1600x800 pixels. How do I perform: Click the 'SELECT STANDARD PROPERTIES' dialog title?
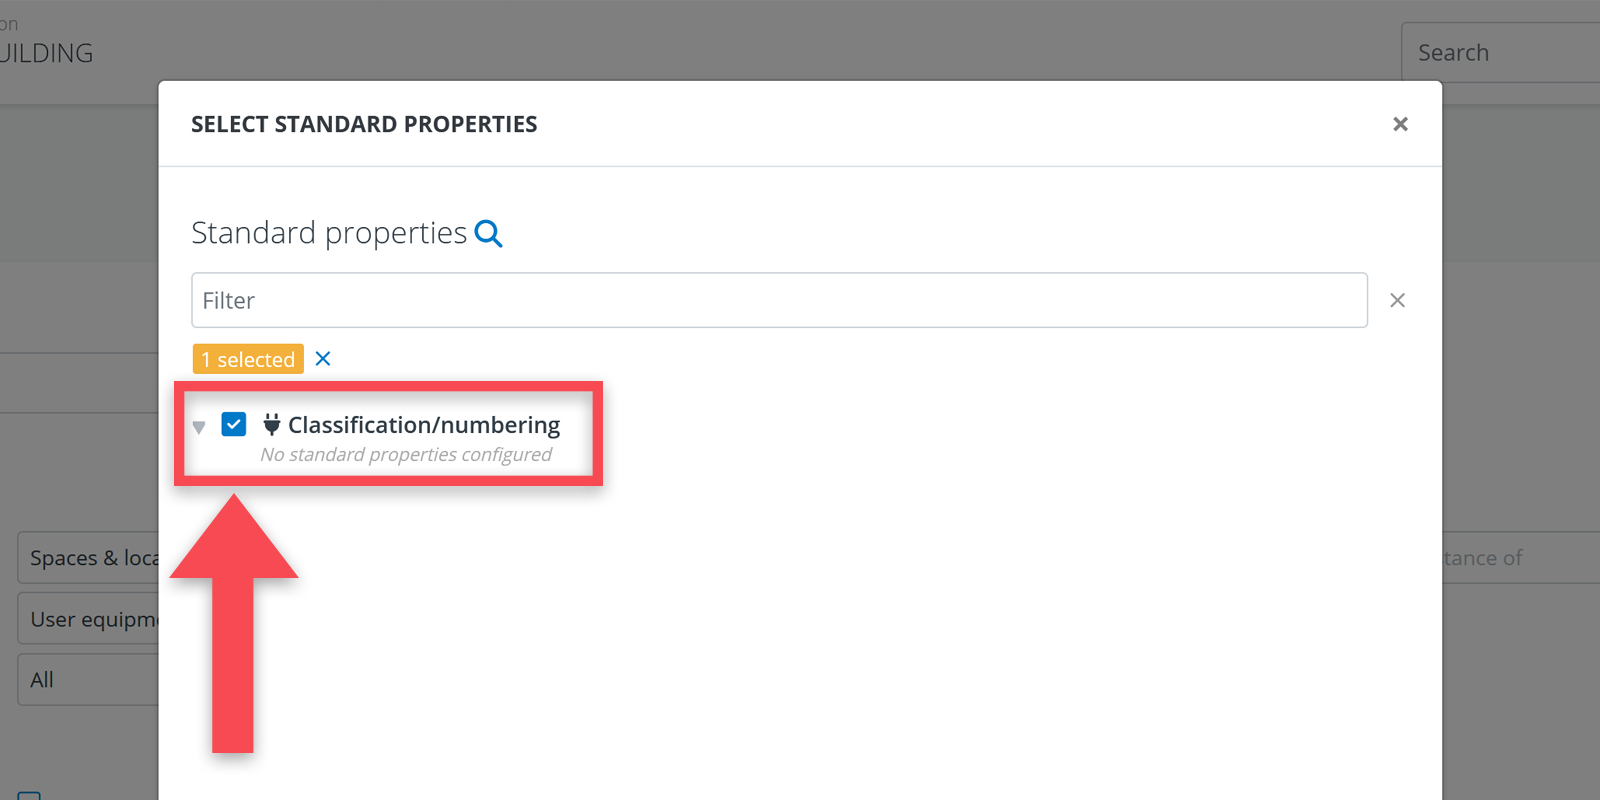point(364,124)
